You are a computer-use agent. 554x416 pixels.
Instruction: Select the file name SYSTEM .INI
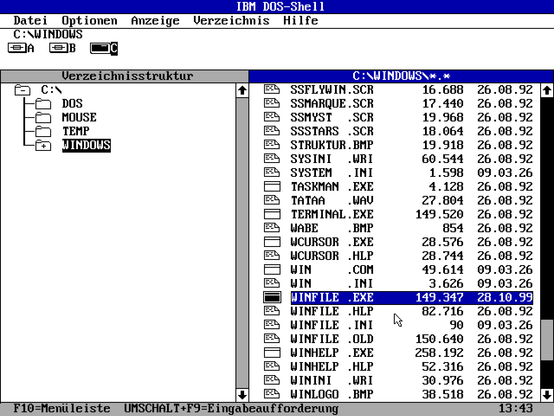tap(332, 172)
